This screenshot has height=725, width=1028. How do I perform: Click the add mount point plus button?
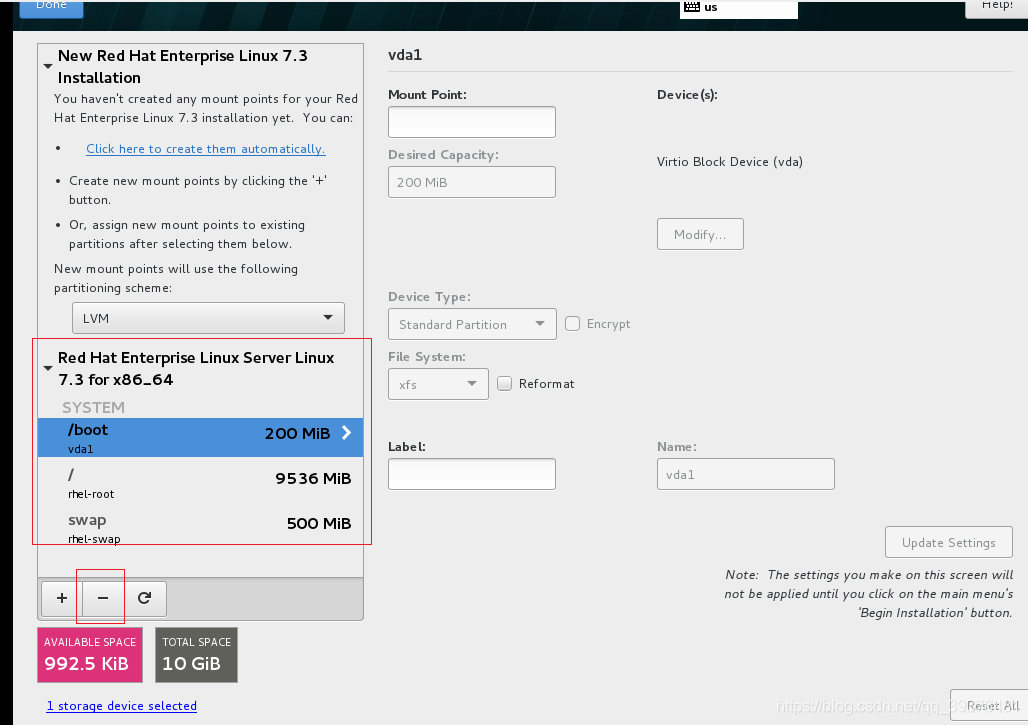click(62, 598)
